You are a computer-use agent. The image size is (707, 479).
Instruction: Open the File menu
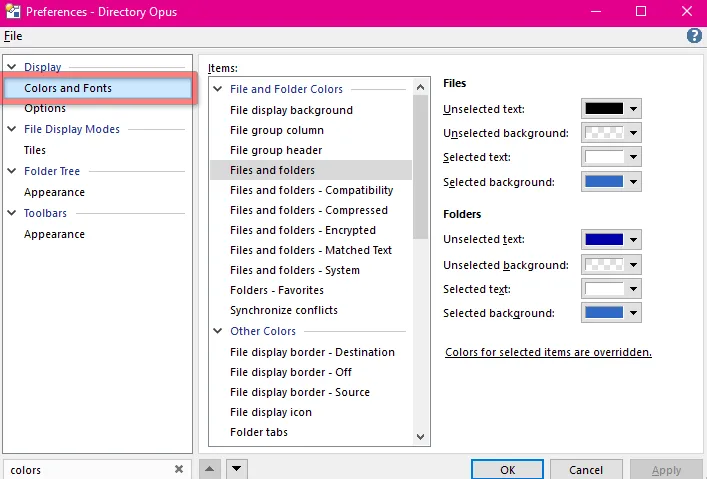(13, 36)
